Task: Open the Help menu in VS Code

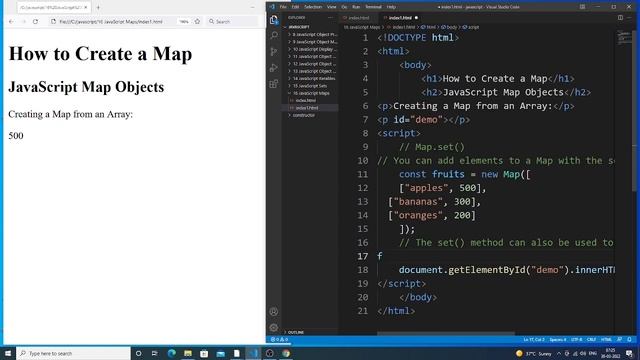Action: [391, 7]
